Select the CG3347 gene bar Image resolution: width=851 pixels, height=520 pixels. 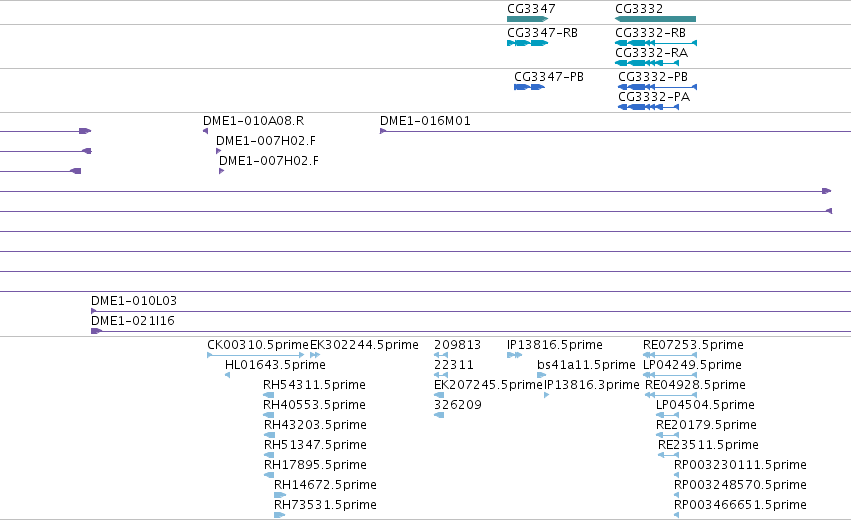pos(528,19)
